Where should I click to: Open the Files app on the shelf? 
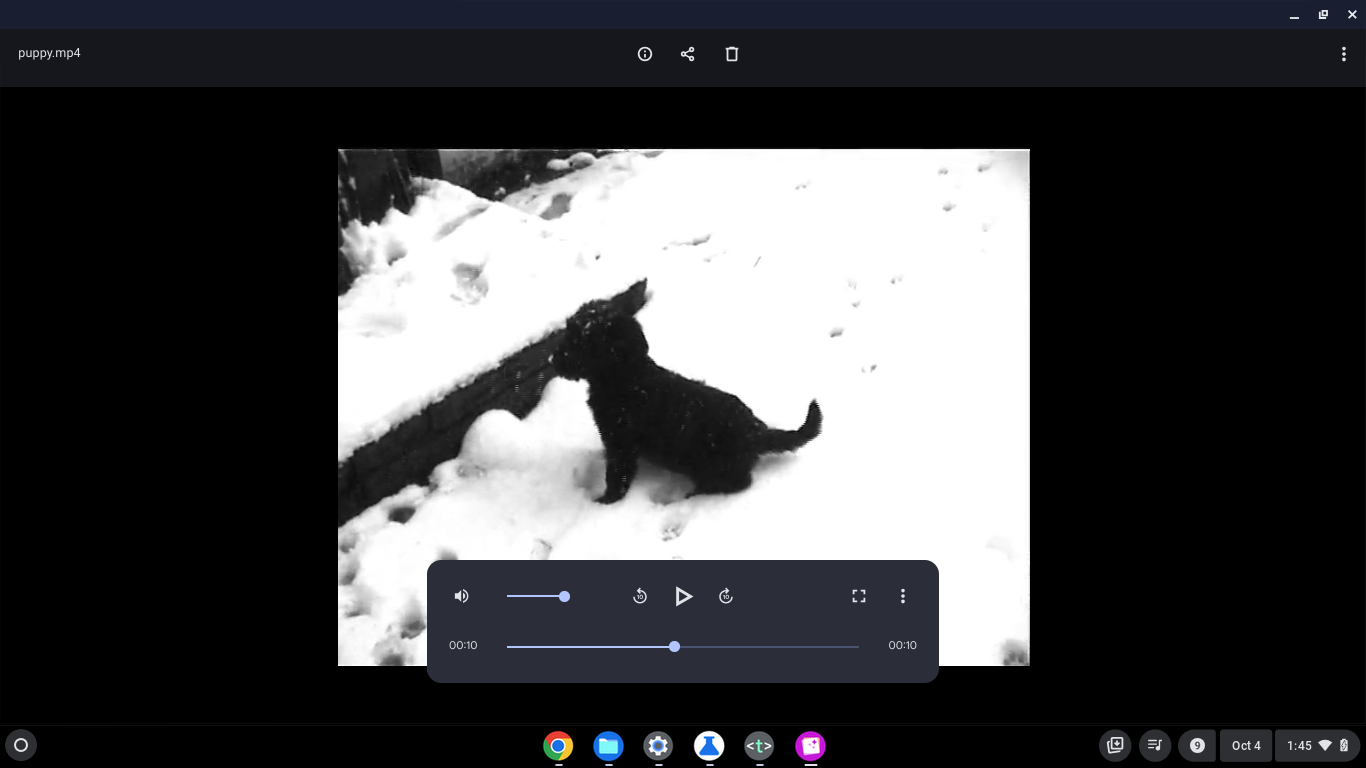coord(608,745)
